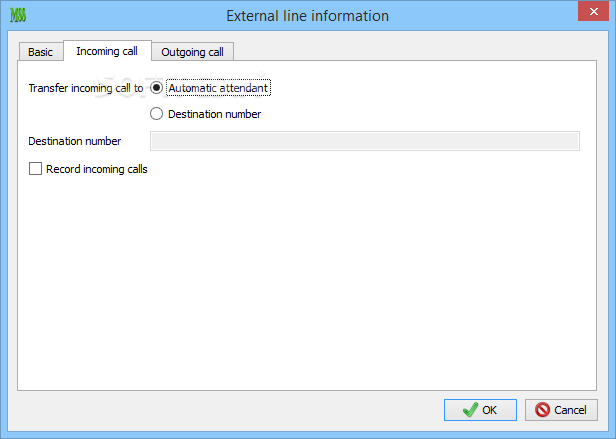Switch to the Basic tab
The width and height of the screenshot is (616, 439).
pos(41,52)
